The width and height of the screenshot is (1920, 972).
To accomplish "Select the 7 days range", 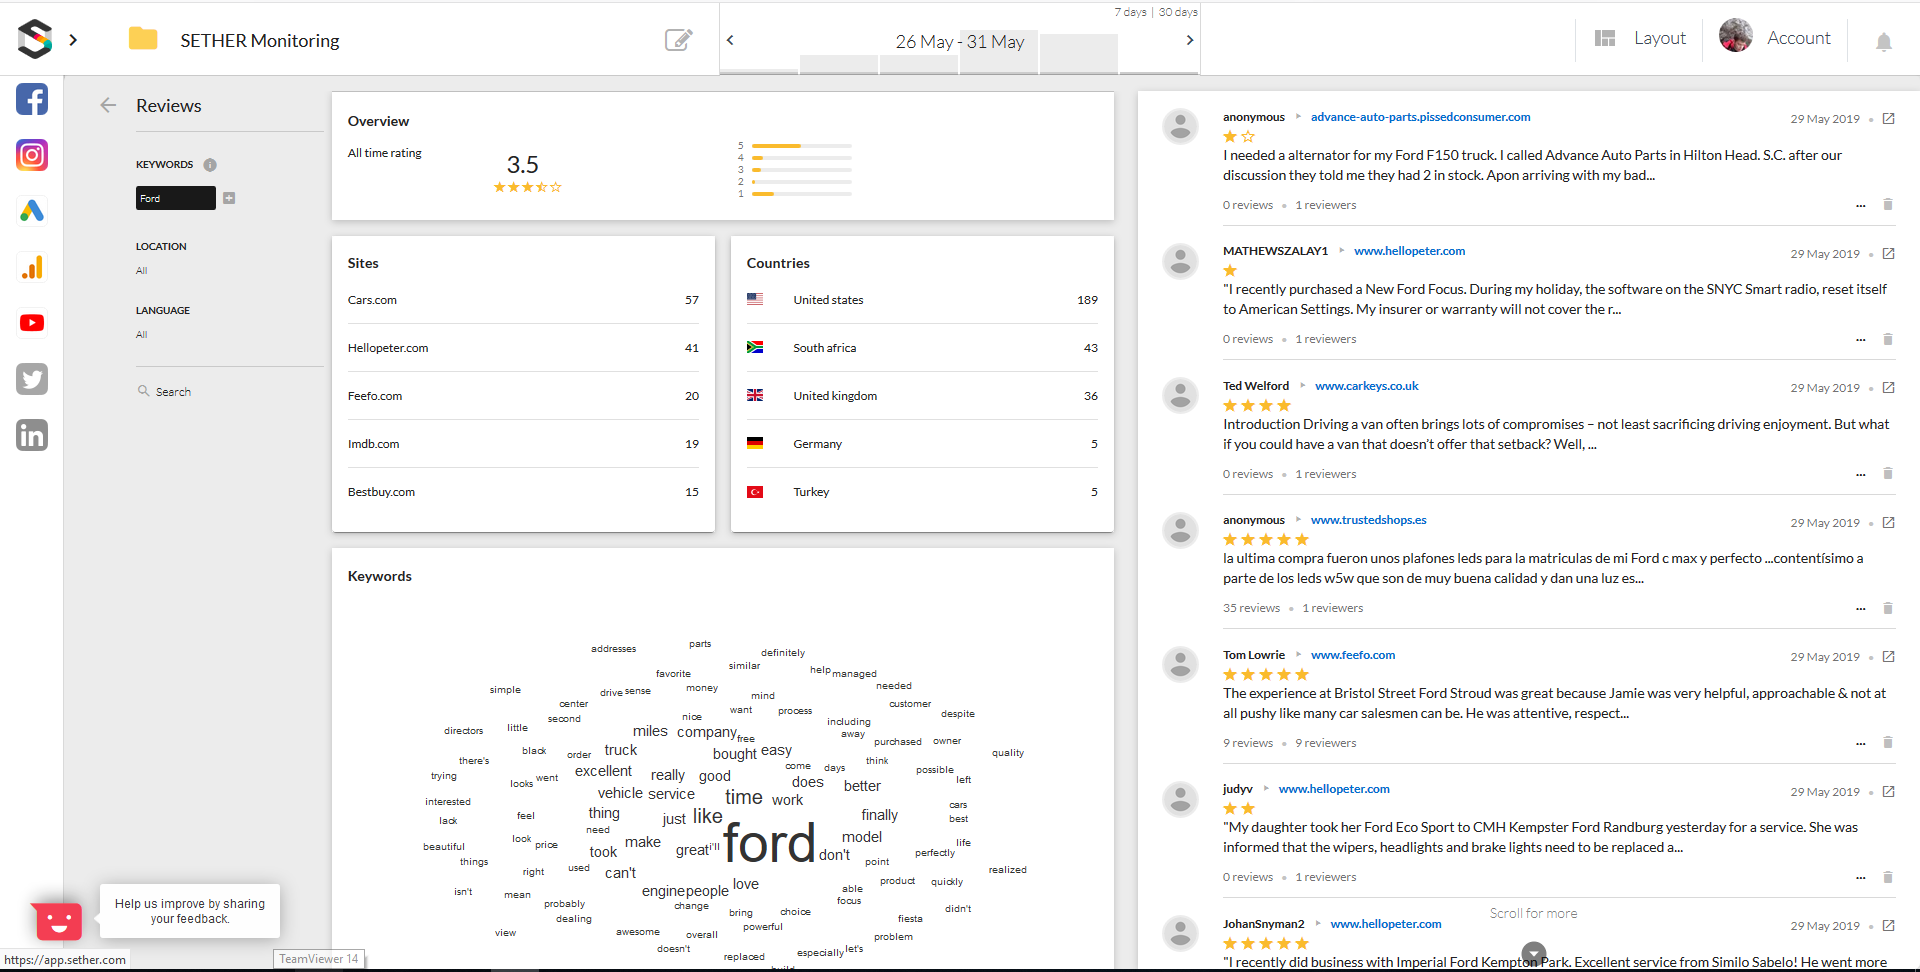I will coord(1130,12).
